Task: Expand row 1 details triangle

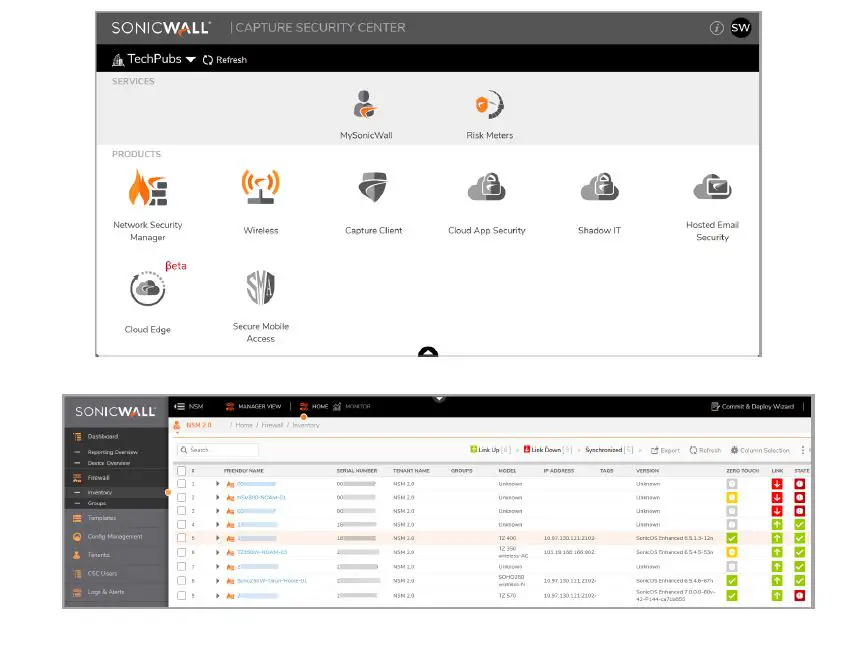Action: click(217, 484)
